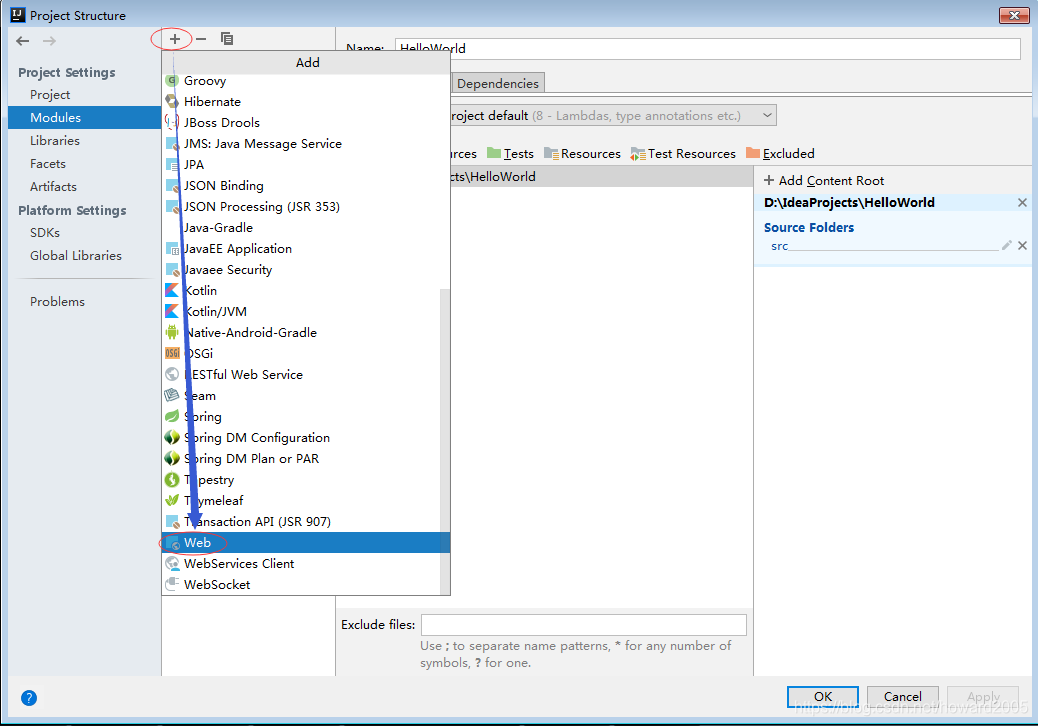The height and width of the screenshot is (726, 1038).
Task: Remove content root D:\IdeaProjects\HelloWorld with X
Action: (x=1023, y=203)
